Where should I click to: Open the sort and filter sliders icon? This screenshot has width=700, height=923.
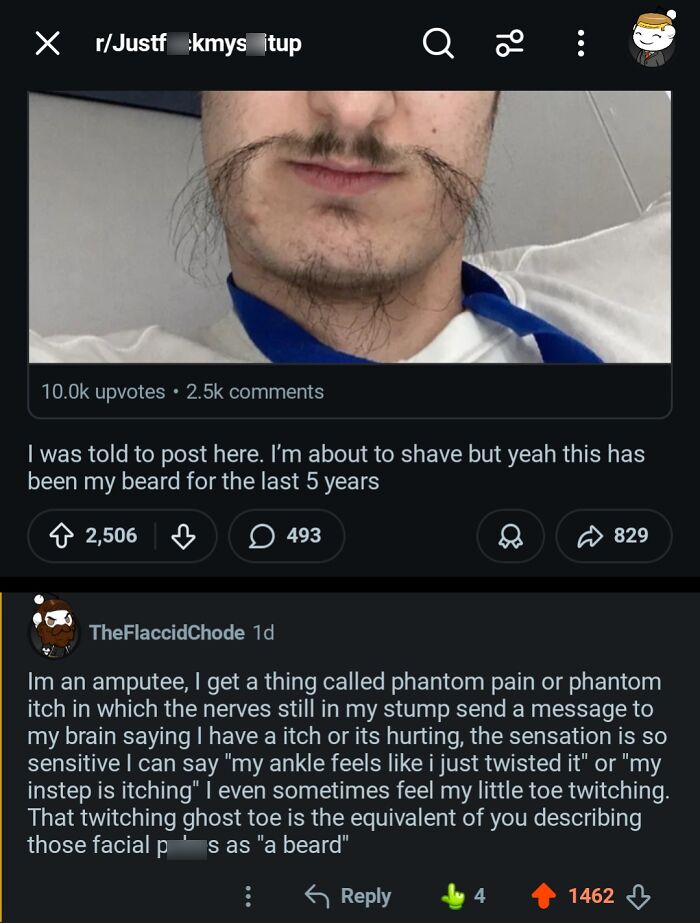click(x=509, y=44)
